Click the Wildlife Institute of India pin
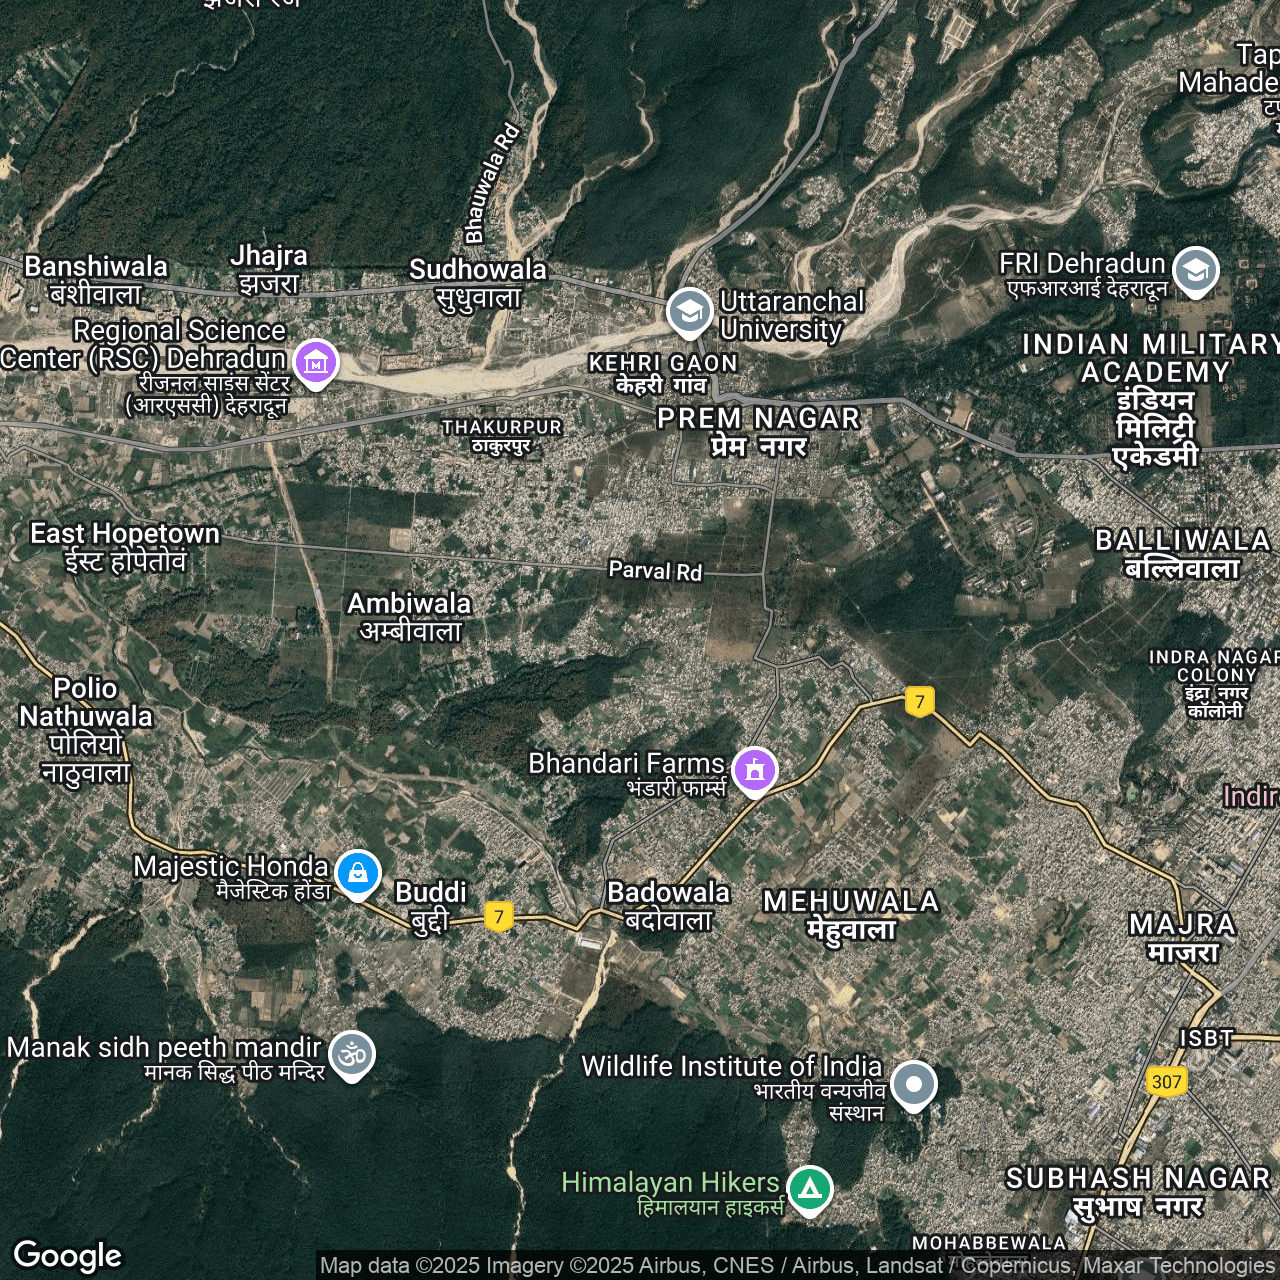 913,1084
